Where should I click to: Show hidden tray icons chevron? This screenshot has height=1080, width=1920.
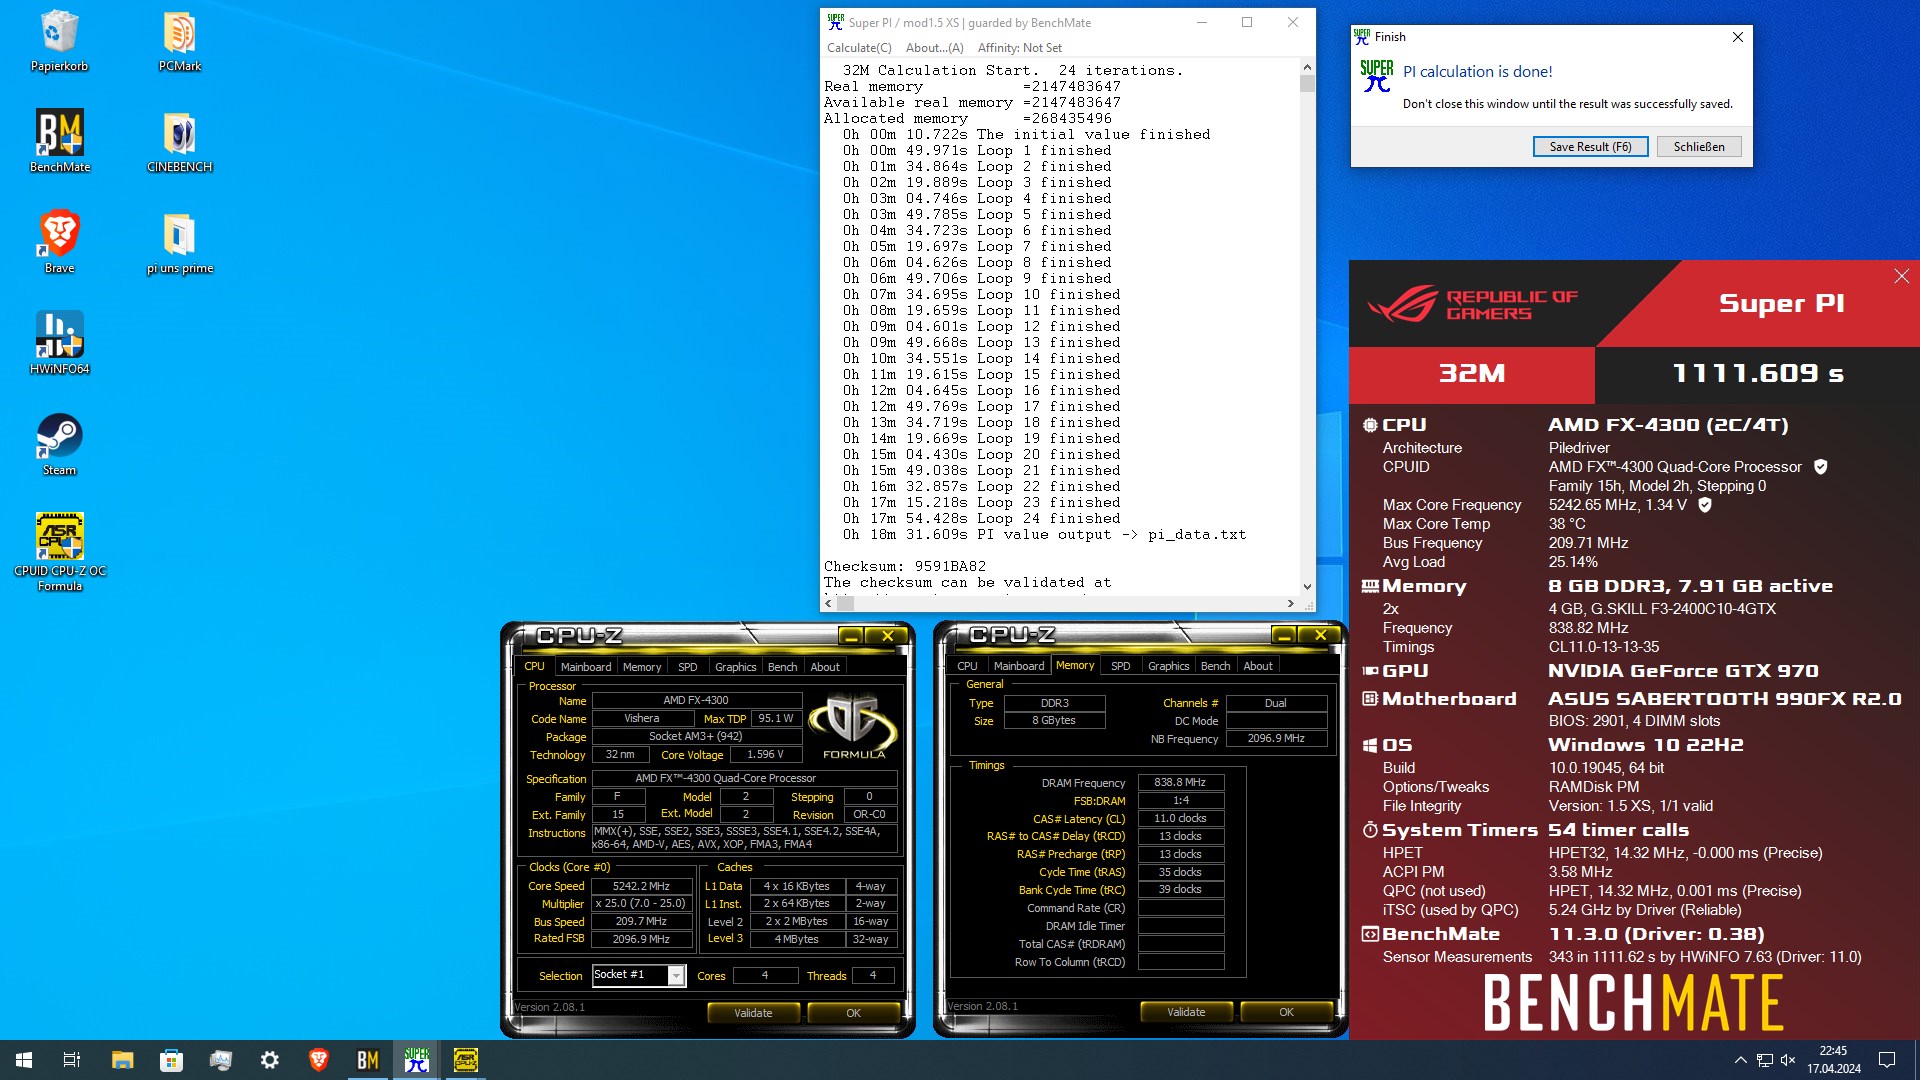point(1740,1060)
